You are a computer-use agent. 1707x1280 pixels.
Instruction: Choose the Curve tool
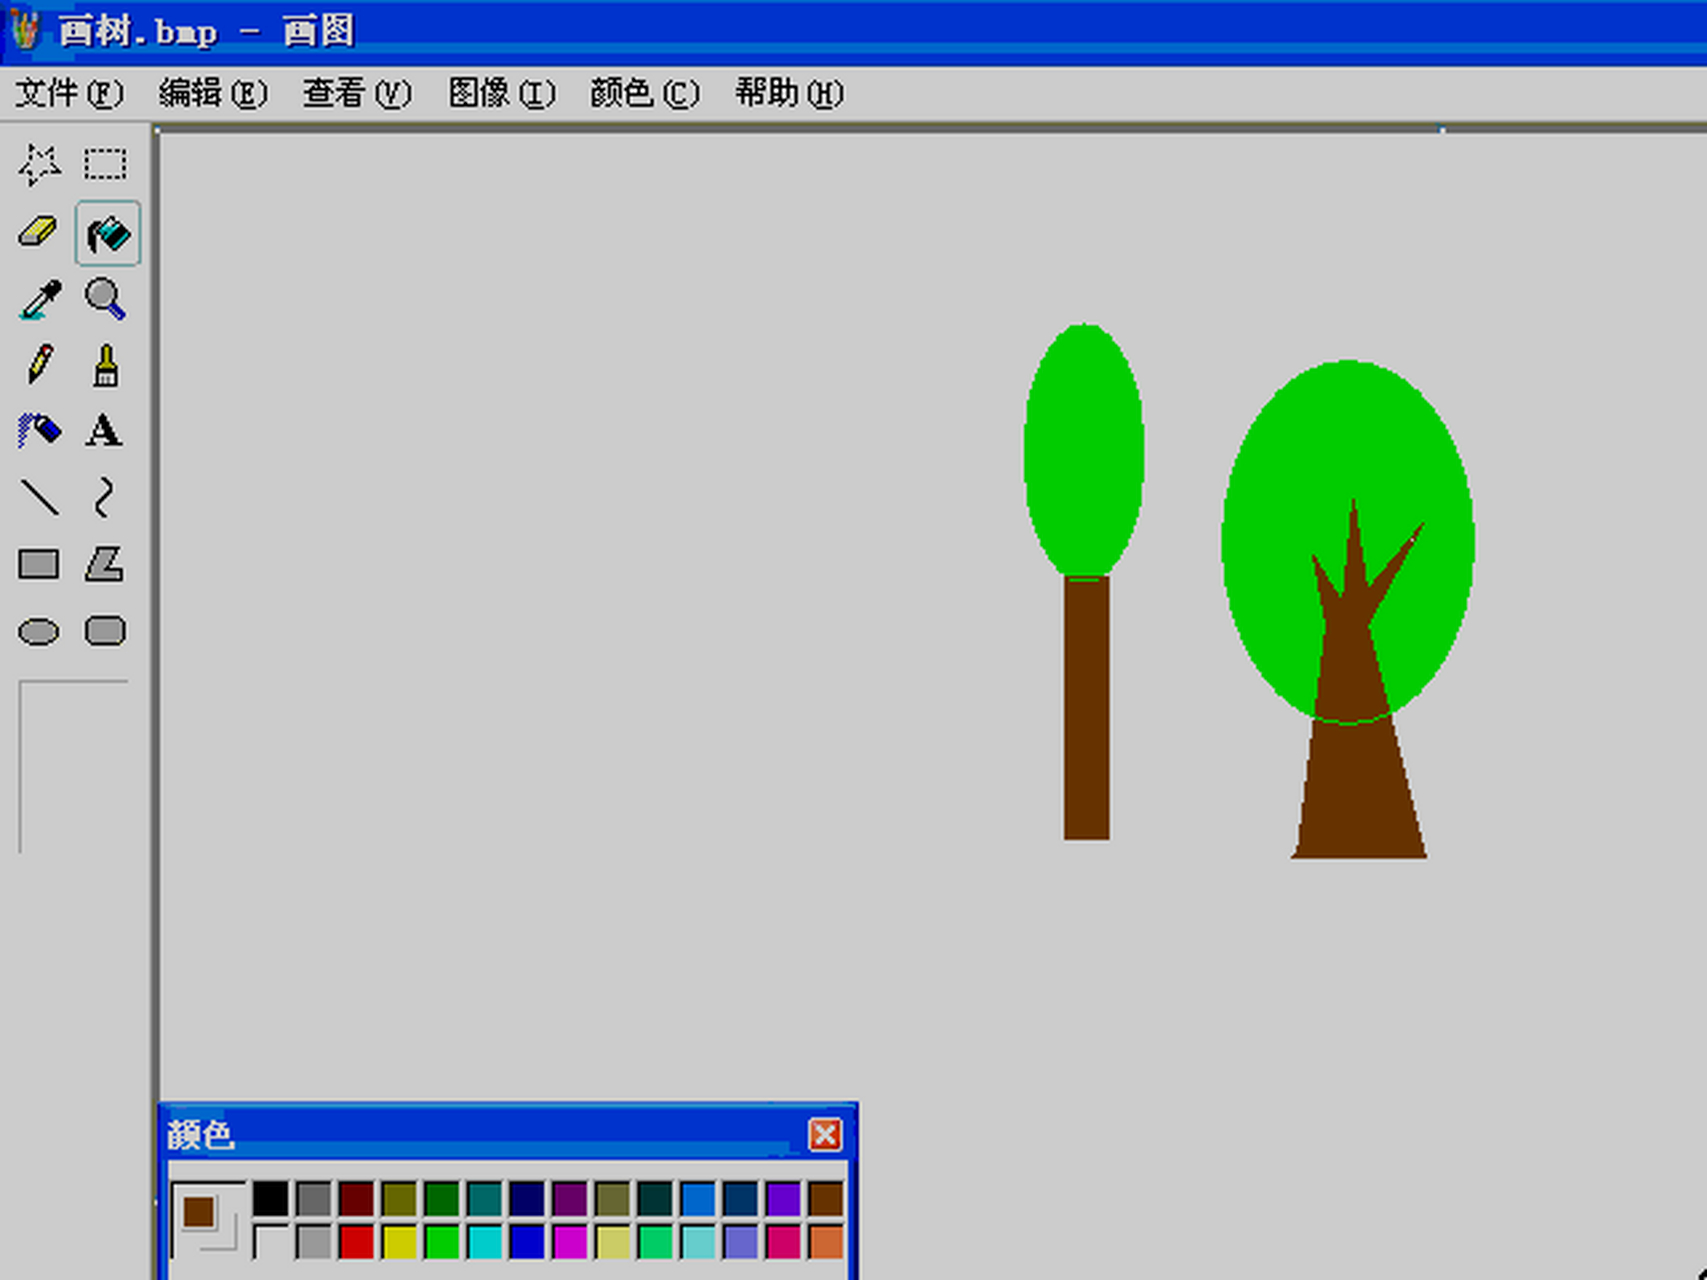pyautogui.click(x=105, y=497)
